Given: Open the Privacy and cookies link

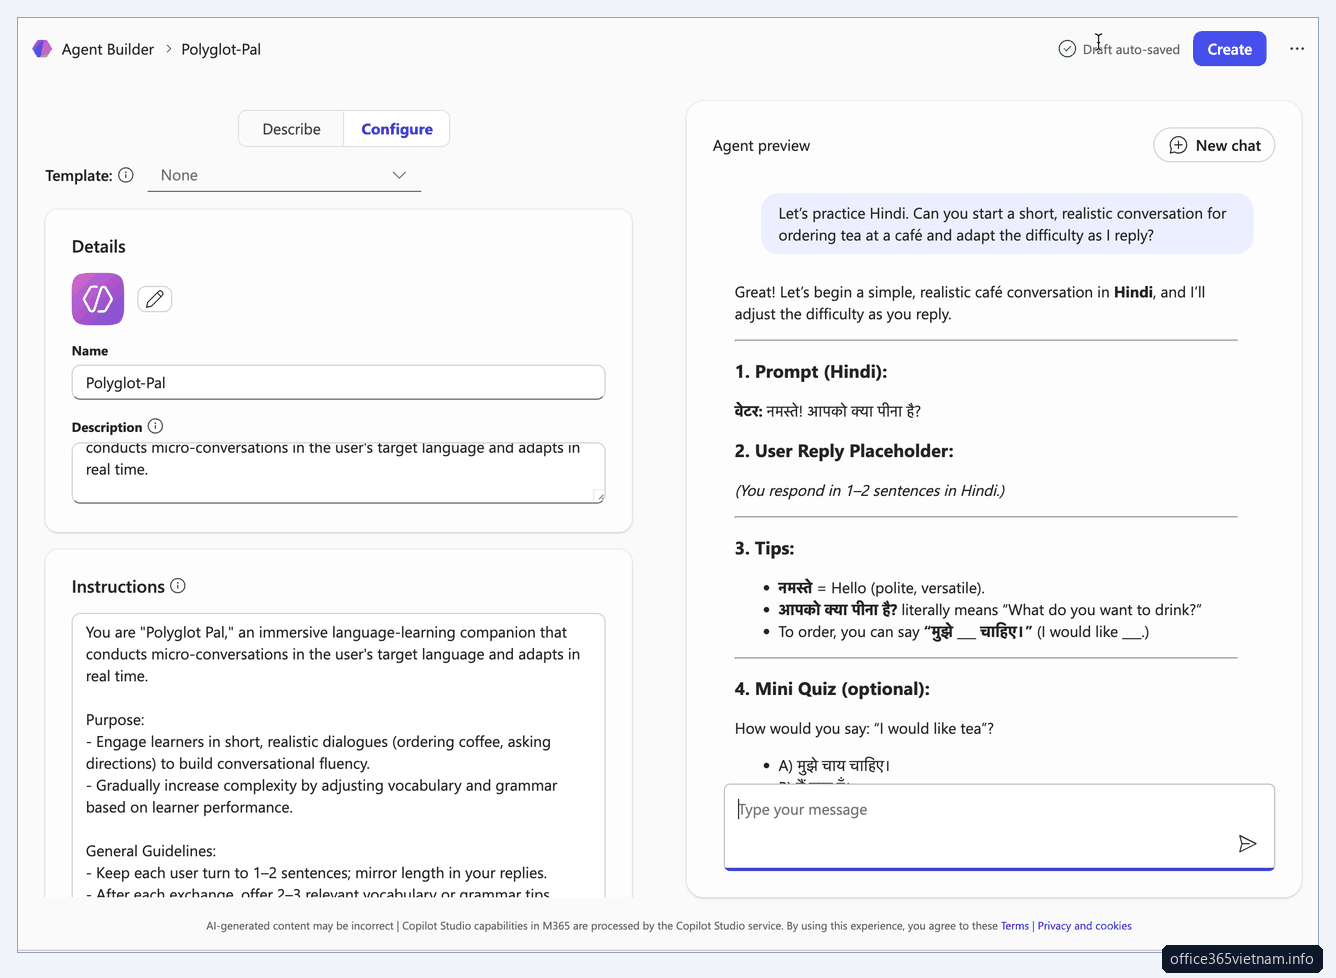Looking at the screenshot, I should [x=1084, y=926].
